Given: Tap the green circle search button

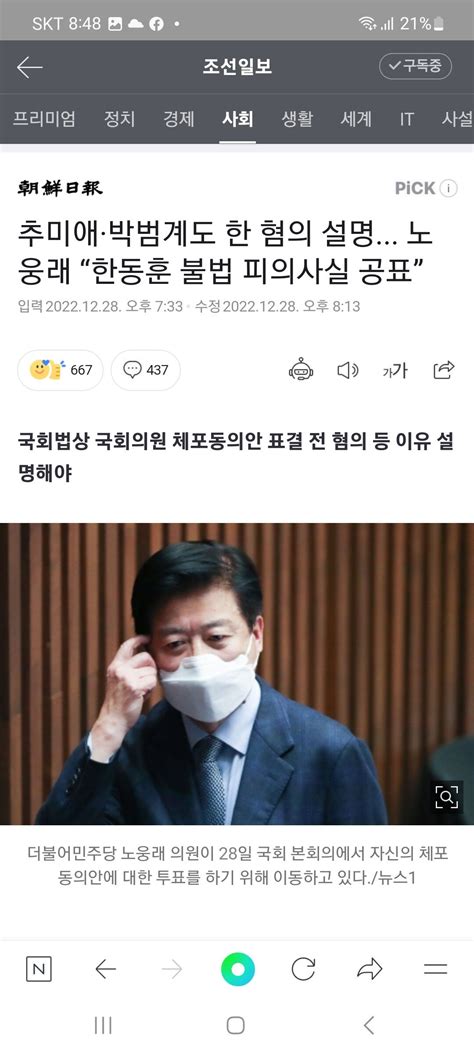Looking at the screenshot, I should 238,969.
